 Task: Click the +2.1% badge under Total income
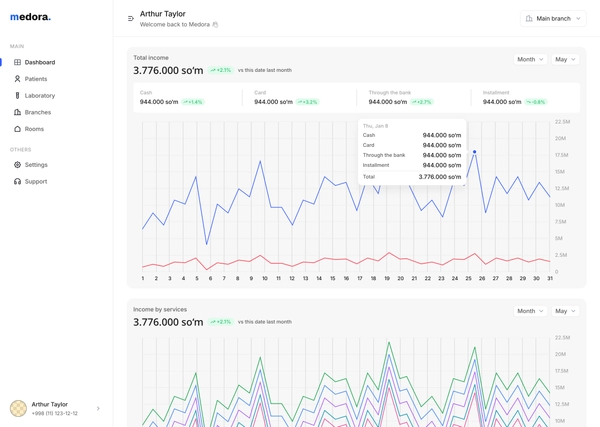pyautogui.click(x=221, y=70)
